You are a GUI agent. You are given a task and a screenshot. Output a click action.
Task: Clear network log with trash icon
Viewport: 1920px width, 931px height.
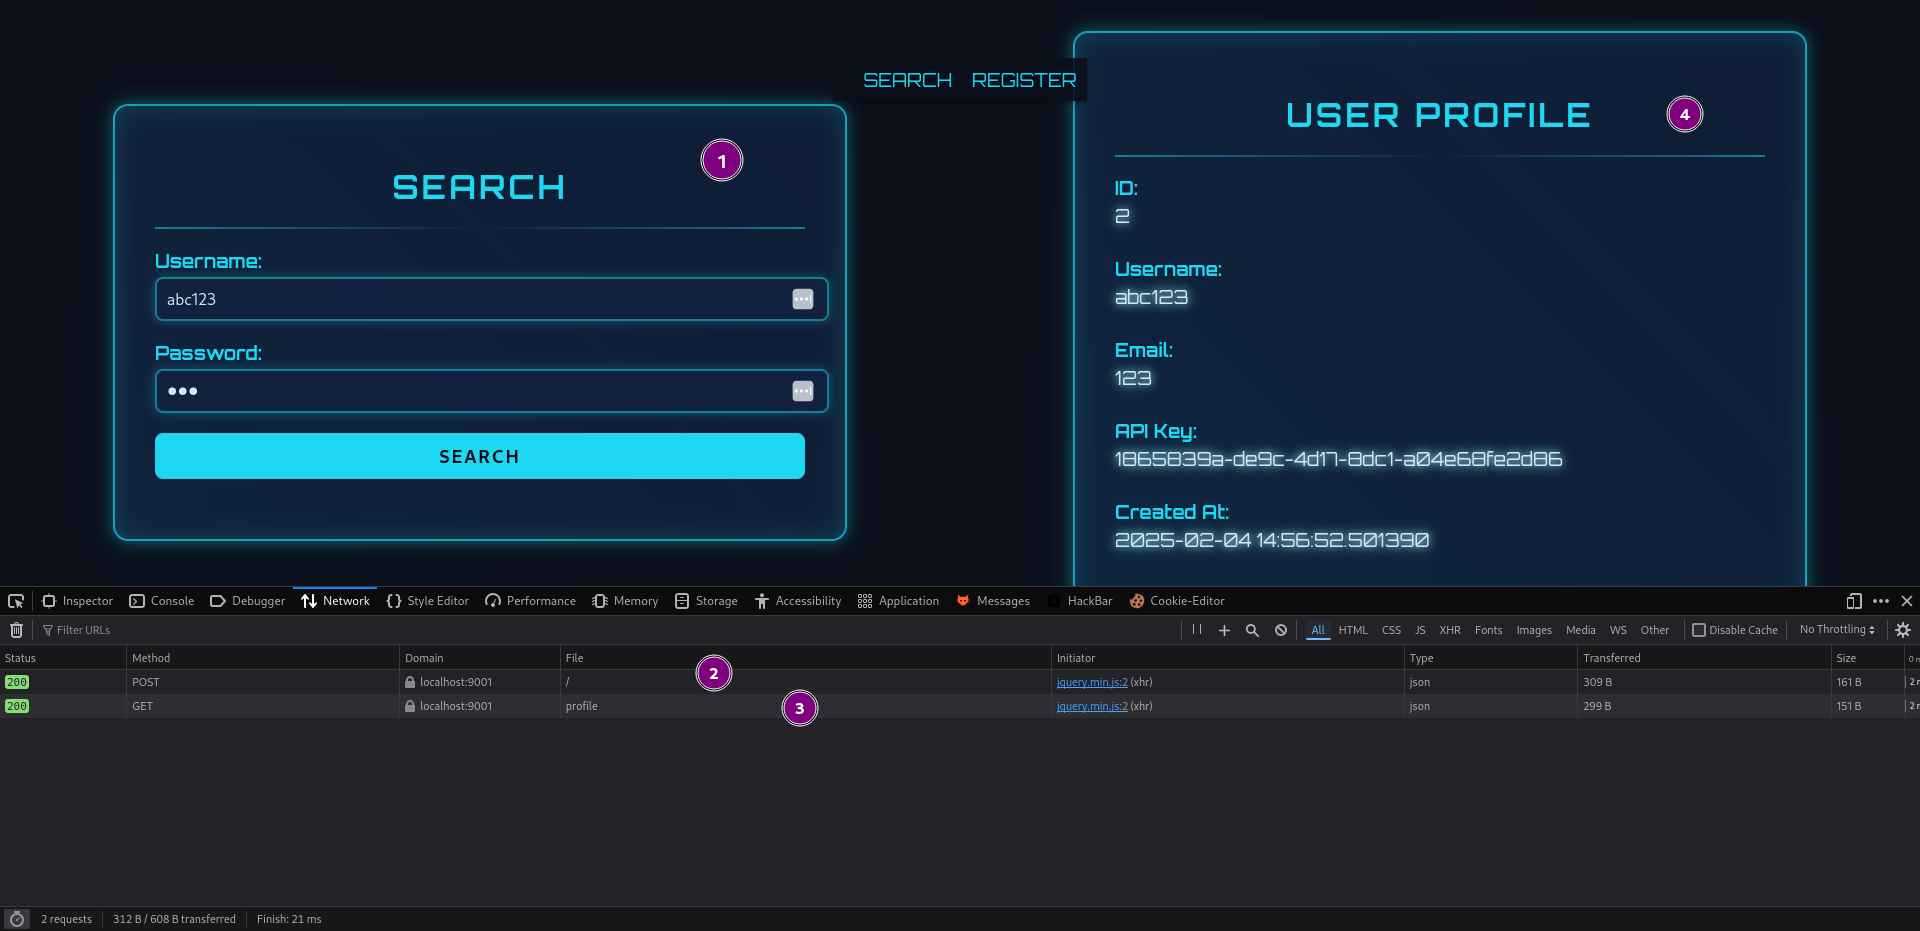[16, 630]
